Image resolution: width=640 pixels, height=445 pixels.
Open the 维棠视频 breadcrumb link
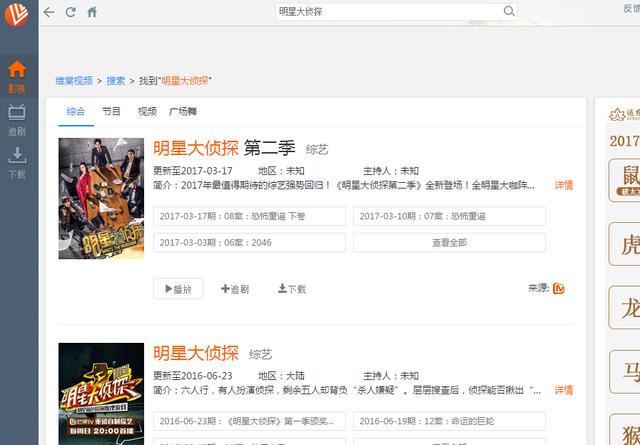coord(74,81)
